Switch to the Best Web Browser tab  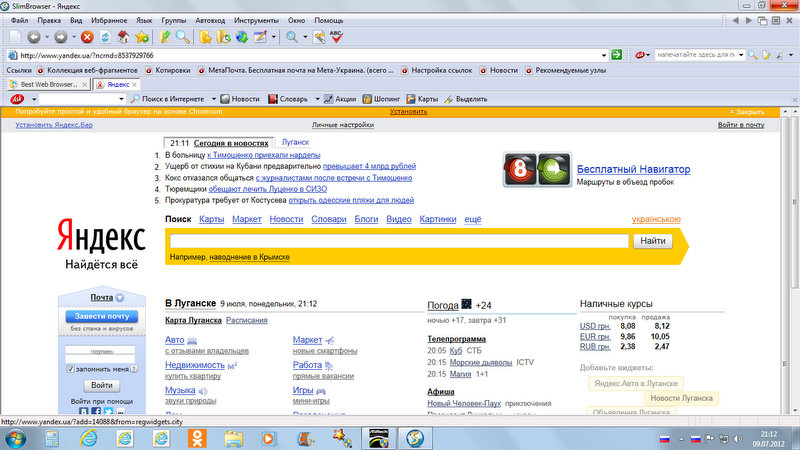tap(48, 84)
